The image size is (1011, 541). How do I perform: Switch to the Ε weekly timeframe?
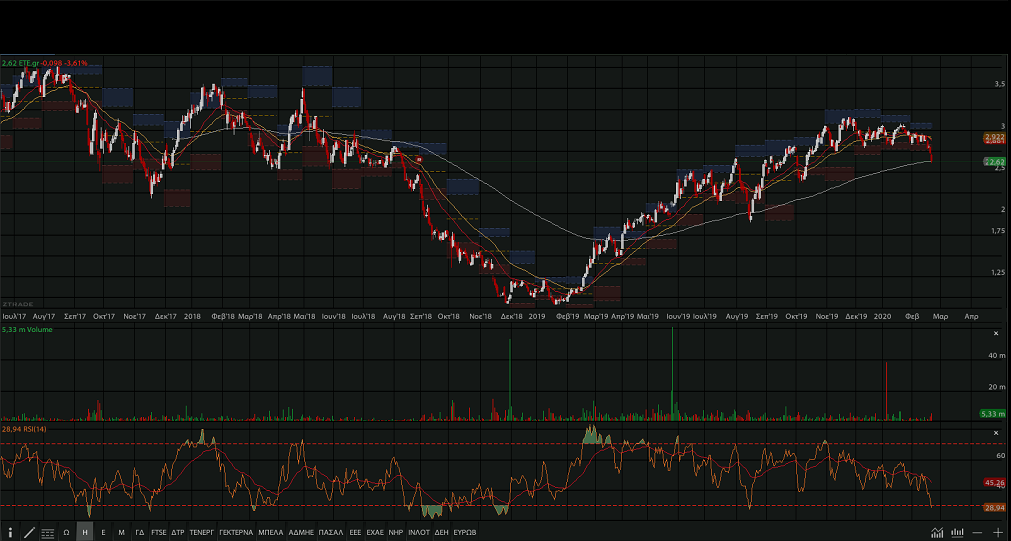click(103, 533)
